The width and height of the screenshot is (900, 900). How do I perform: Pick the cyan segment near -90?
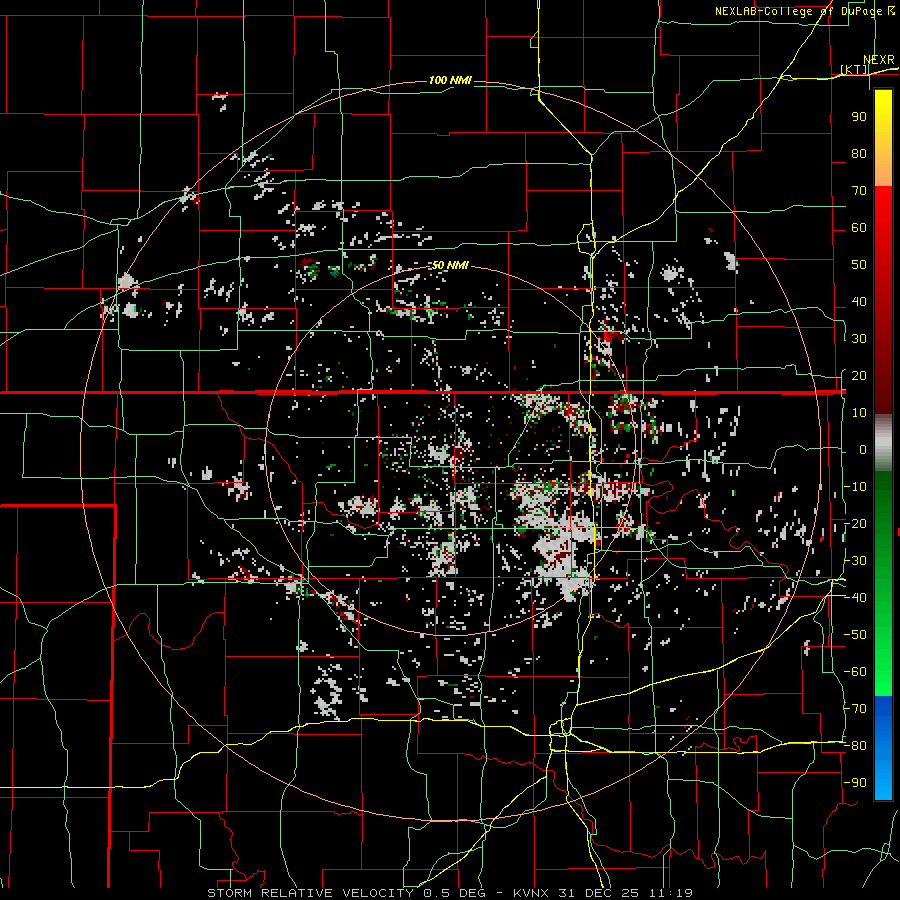[x=883, y=778]
